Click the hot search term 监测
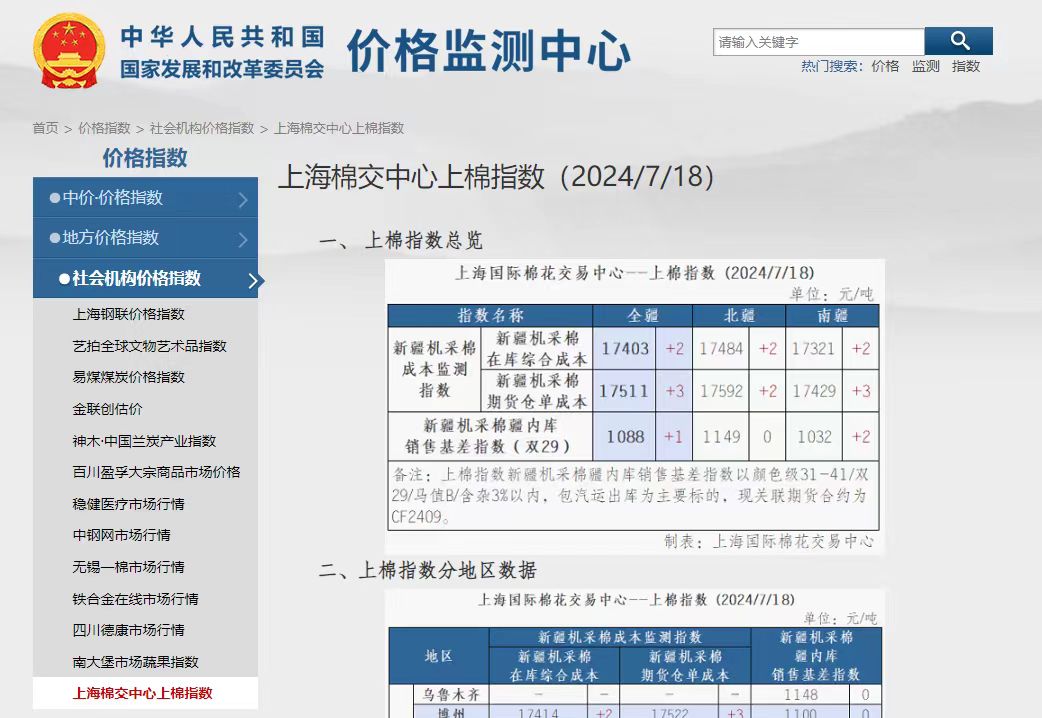Viewport: 1042px width, 718px height. [925, 66]
